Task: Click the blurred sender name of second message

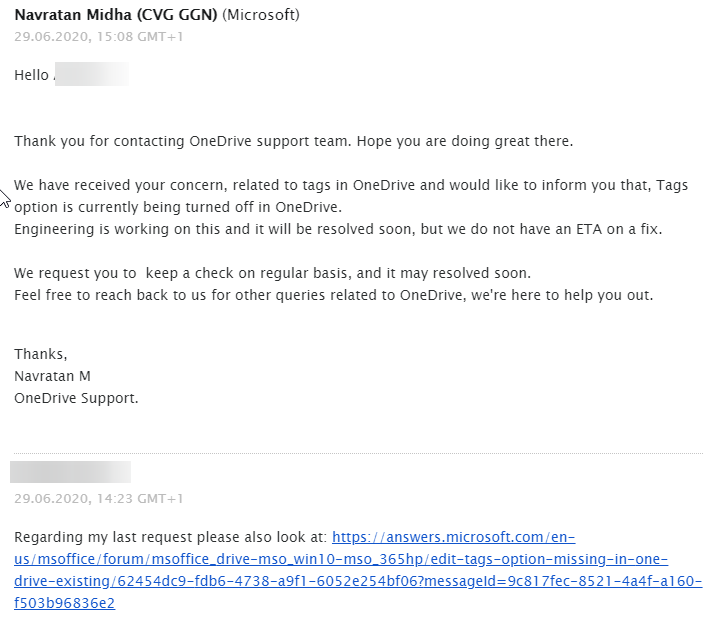Action: (71, 472)
